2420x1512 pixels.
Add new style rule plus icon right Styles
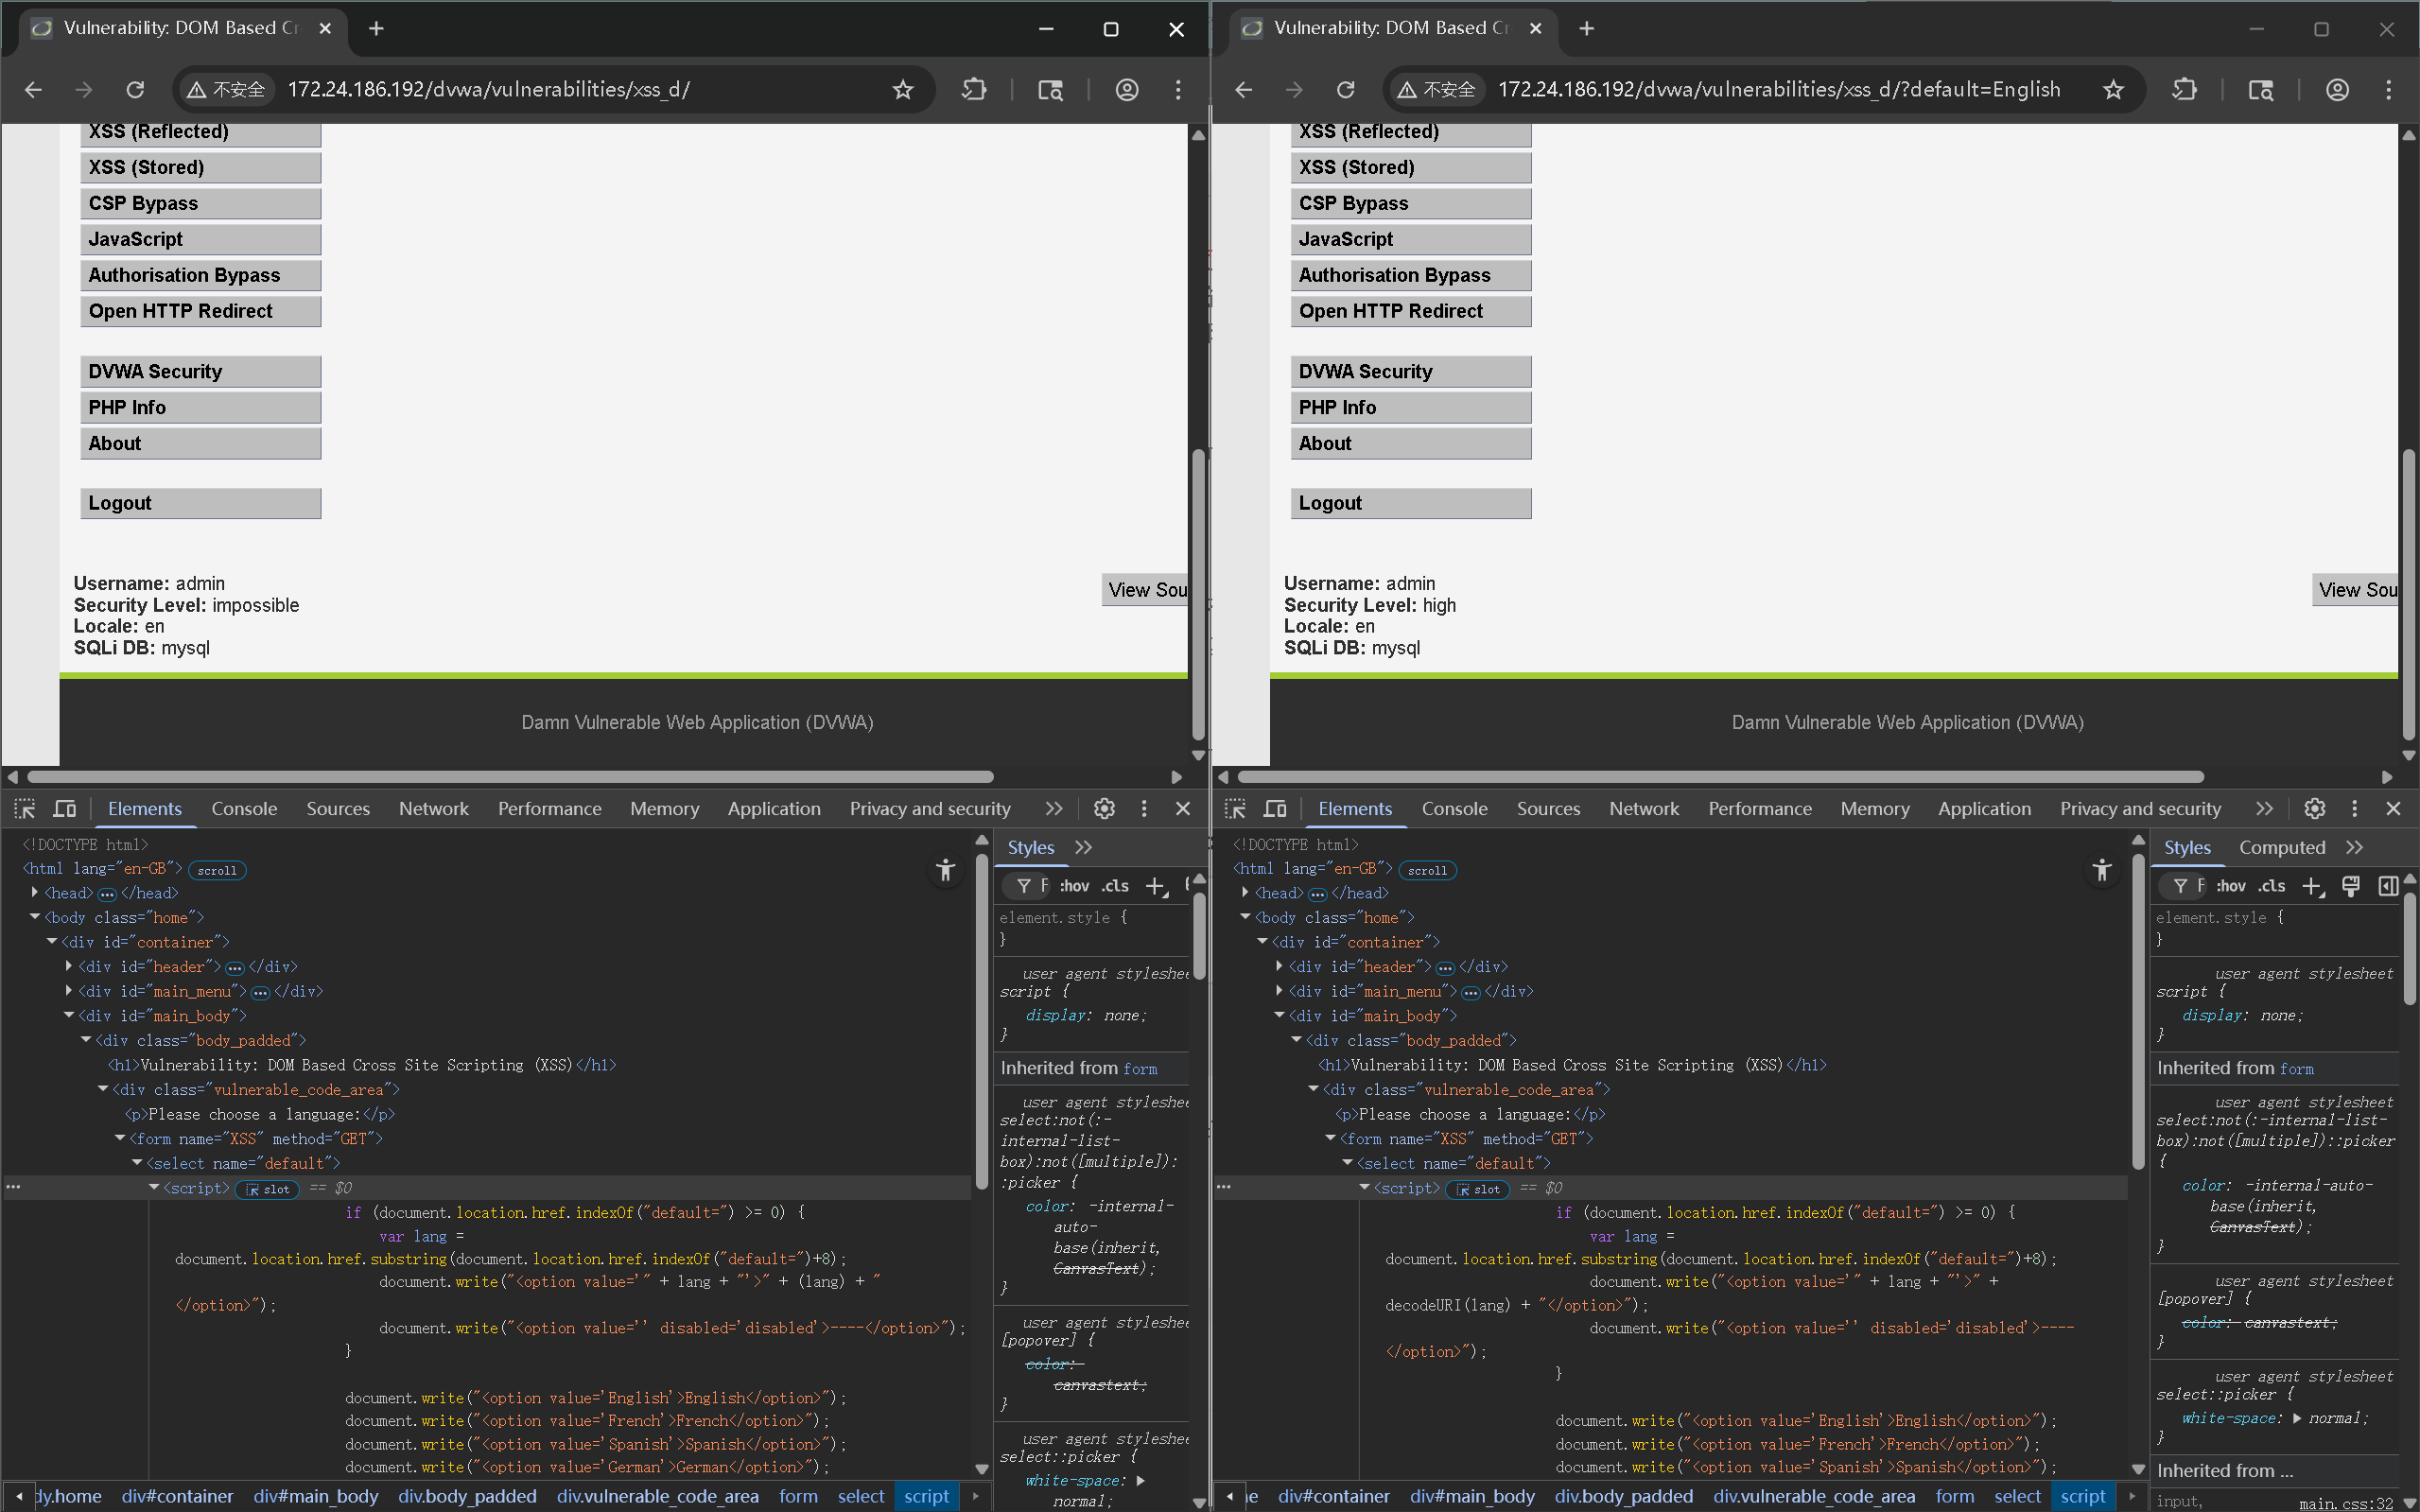[x=2313, y=886]
